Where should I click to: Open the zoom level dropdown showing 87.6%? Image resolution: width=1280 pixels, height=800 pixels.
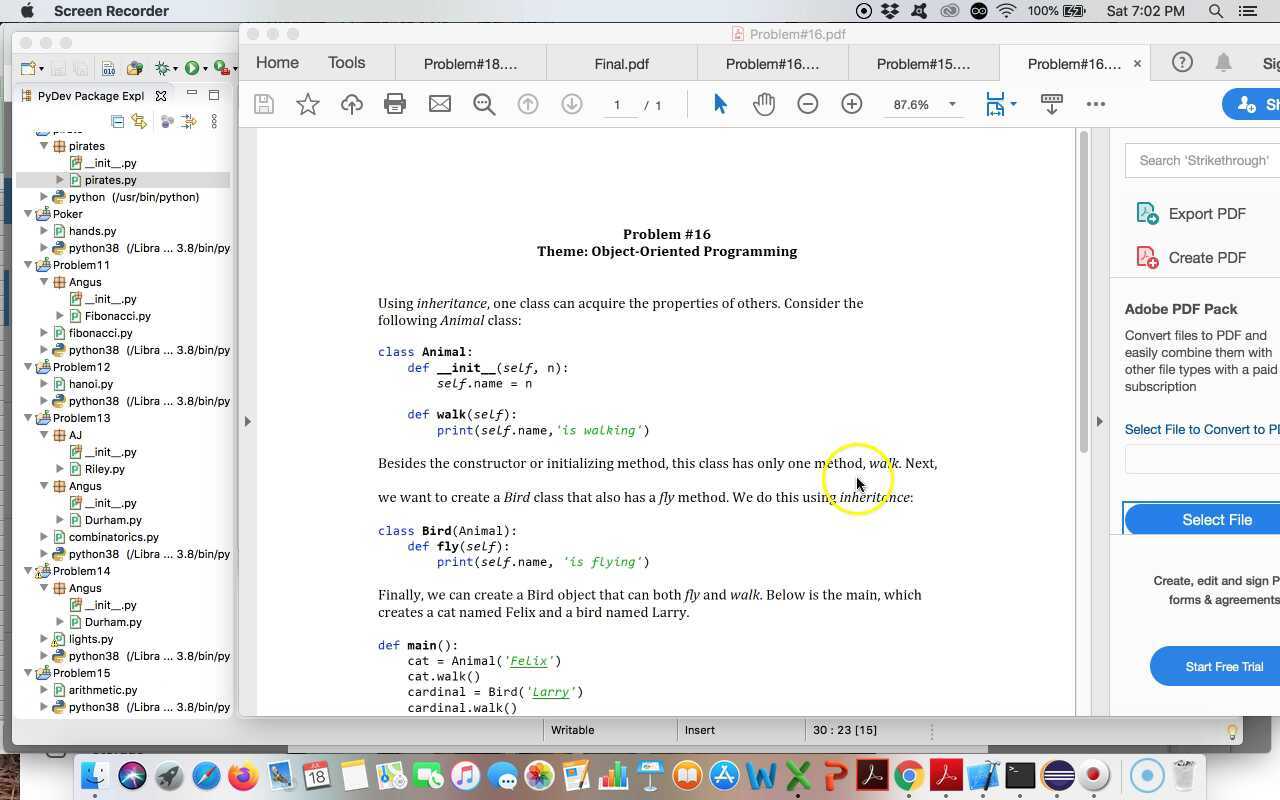click(x=950, y=103)
